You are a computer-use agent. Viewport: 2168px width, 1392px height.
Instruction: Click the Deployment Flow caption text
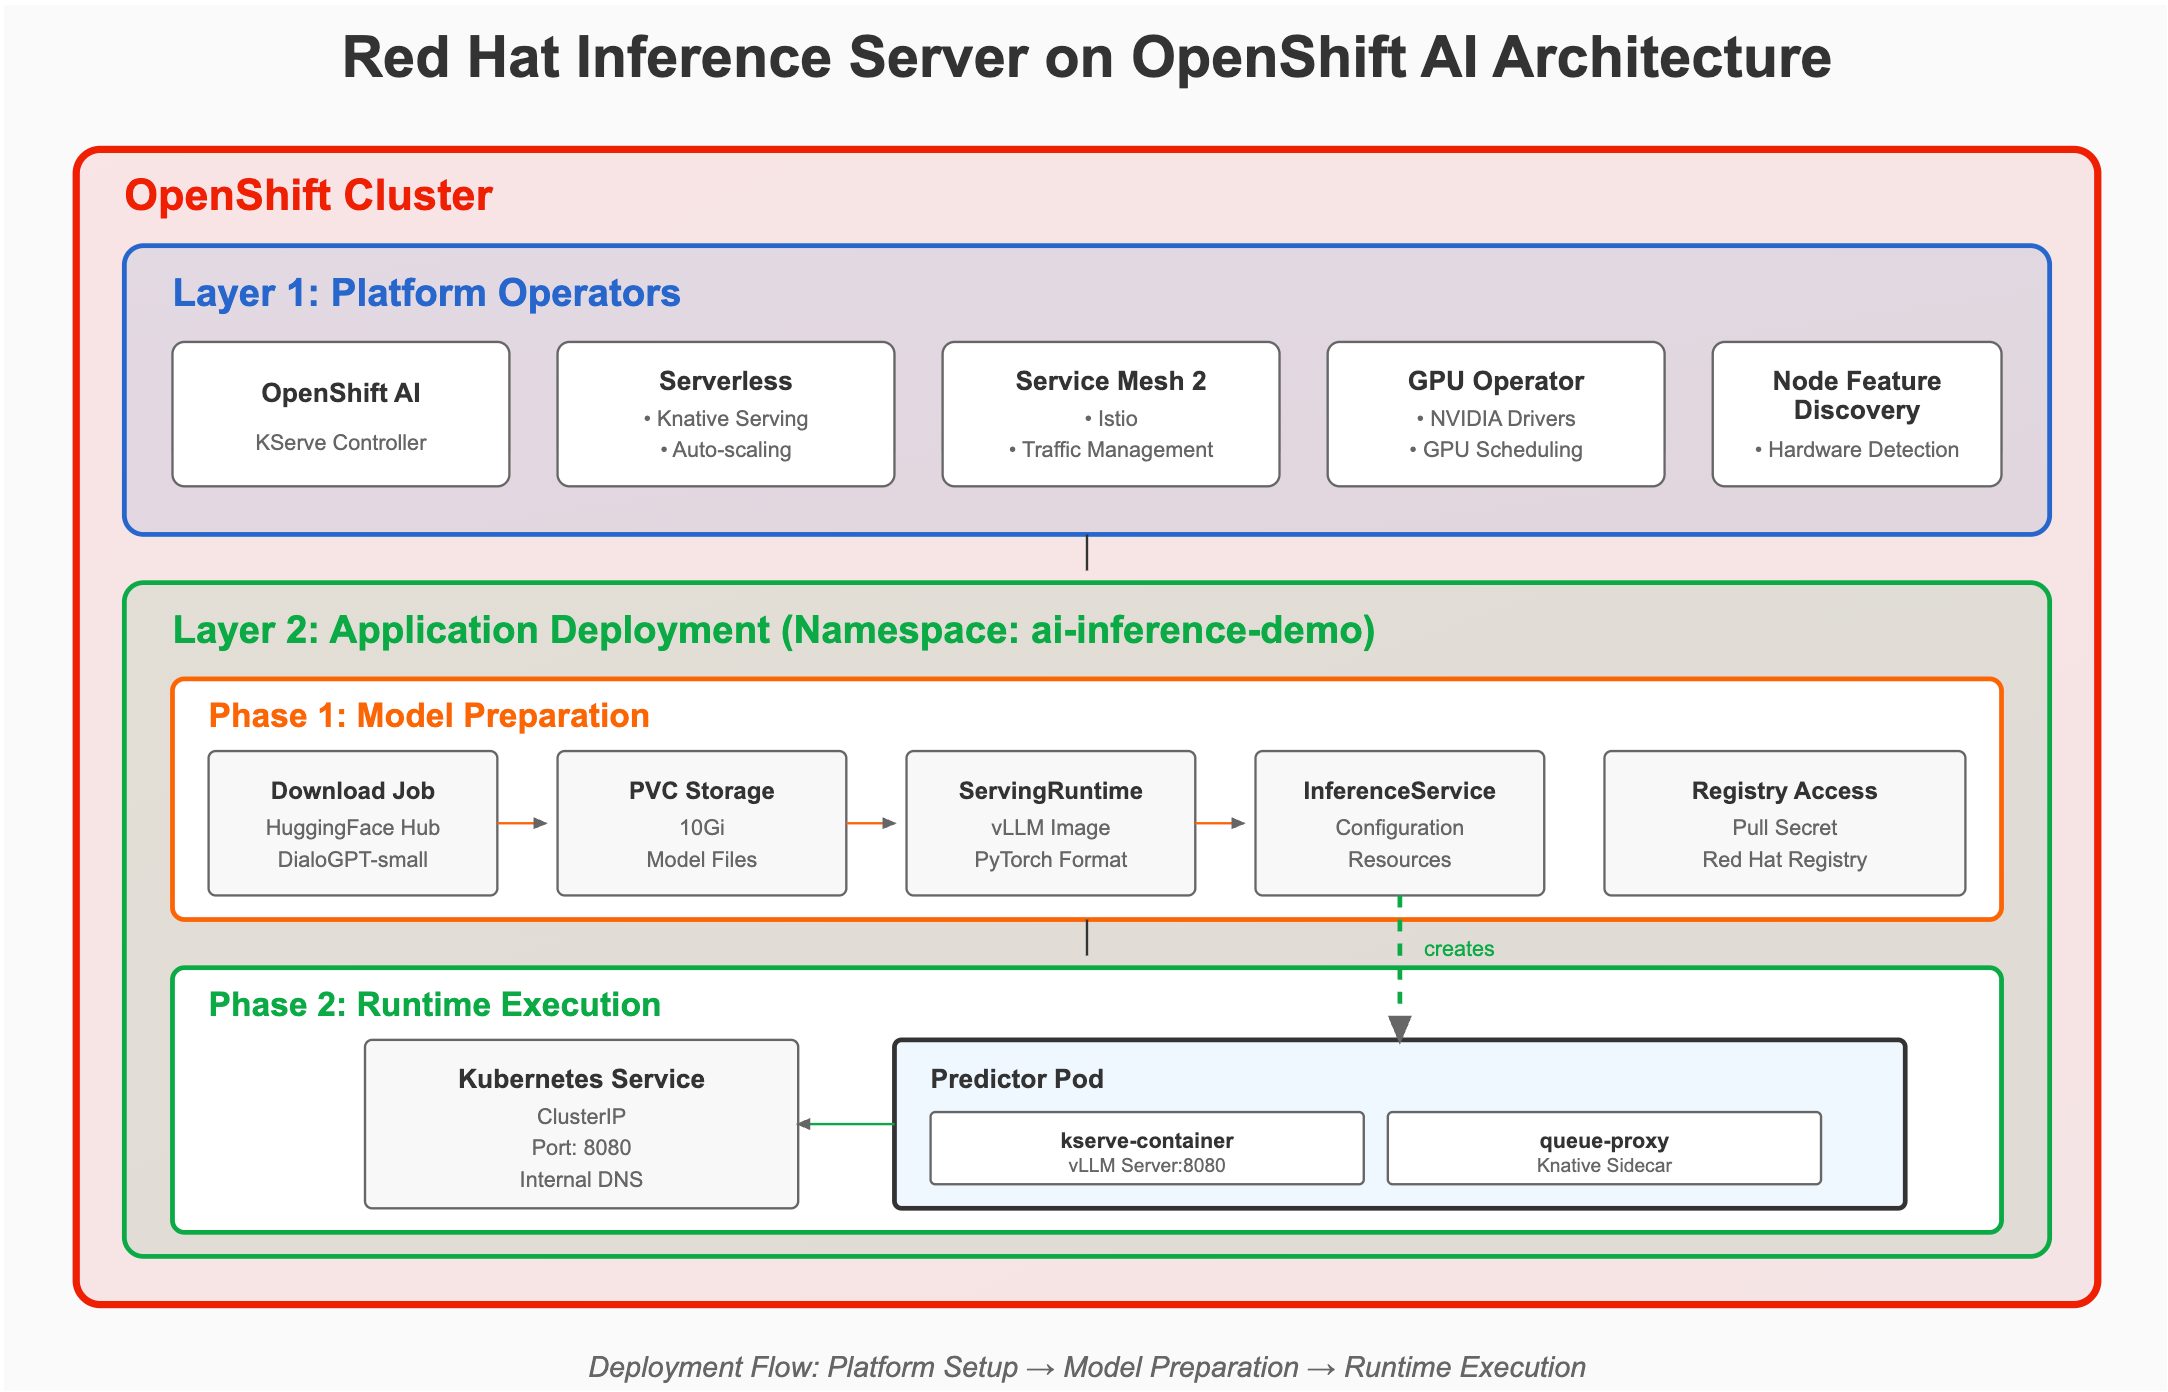point(1086,1367)
